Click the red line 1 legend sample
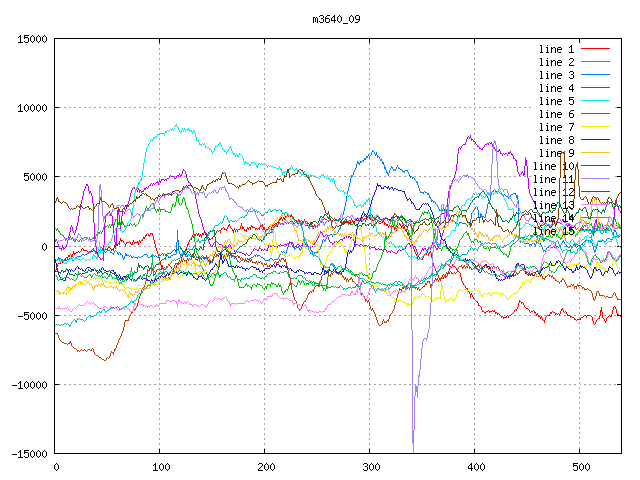640x480 pixels. coord(595,49)
